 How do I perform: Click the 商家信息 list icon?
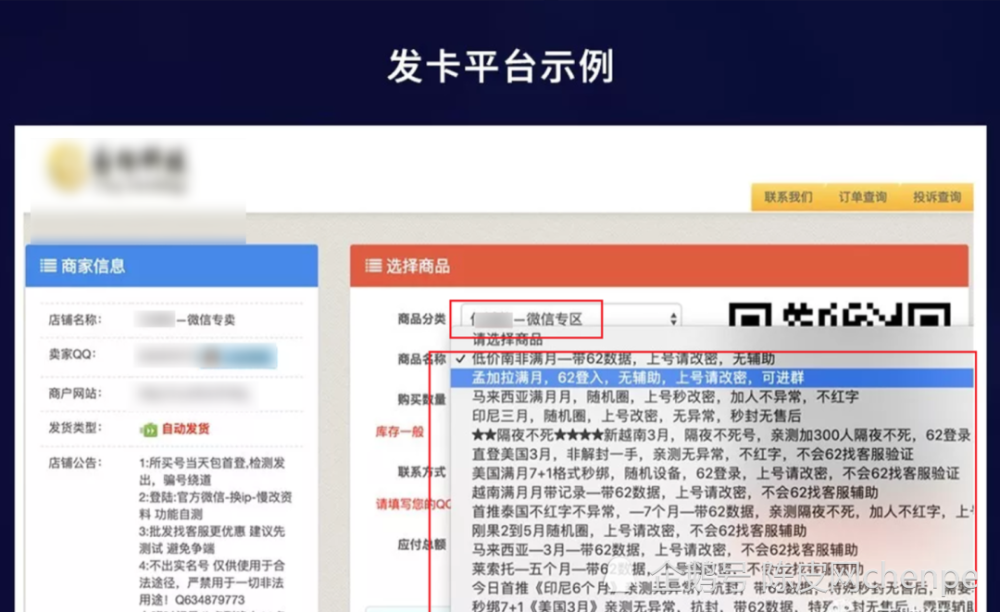(48, 266)
